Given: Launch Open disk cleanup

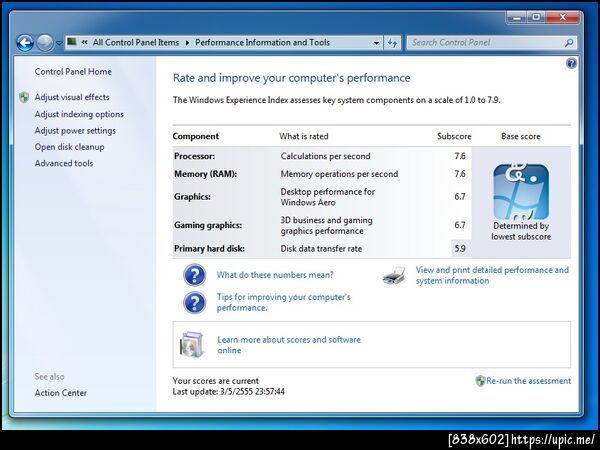Looking at the screenshot, I should point(69,147).
